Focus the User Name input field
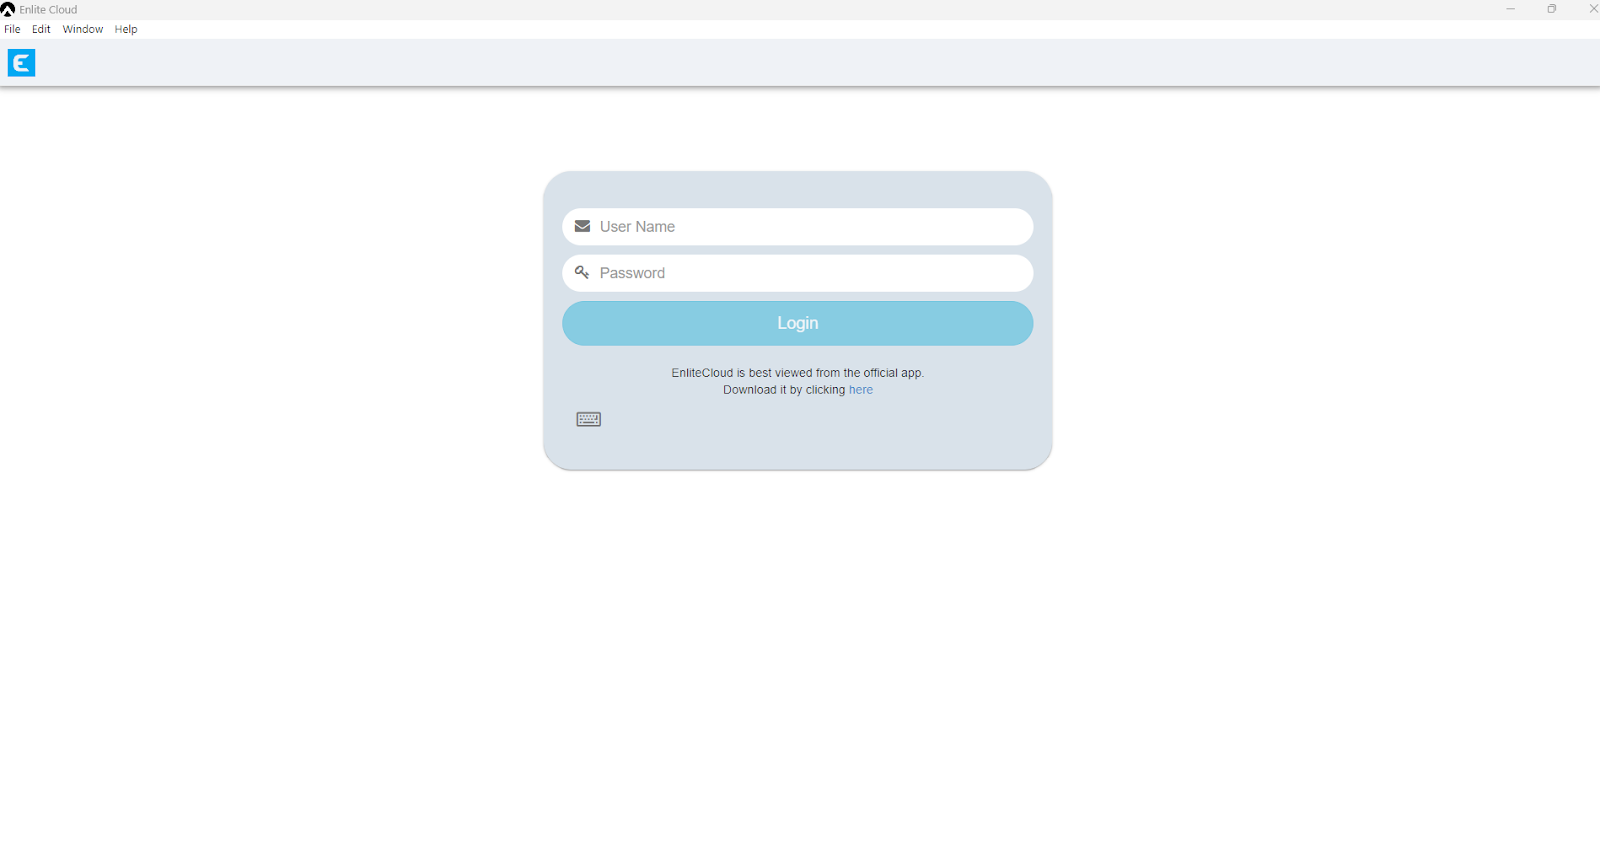1600x860 pixels. click(797, 226)
